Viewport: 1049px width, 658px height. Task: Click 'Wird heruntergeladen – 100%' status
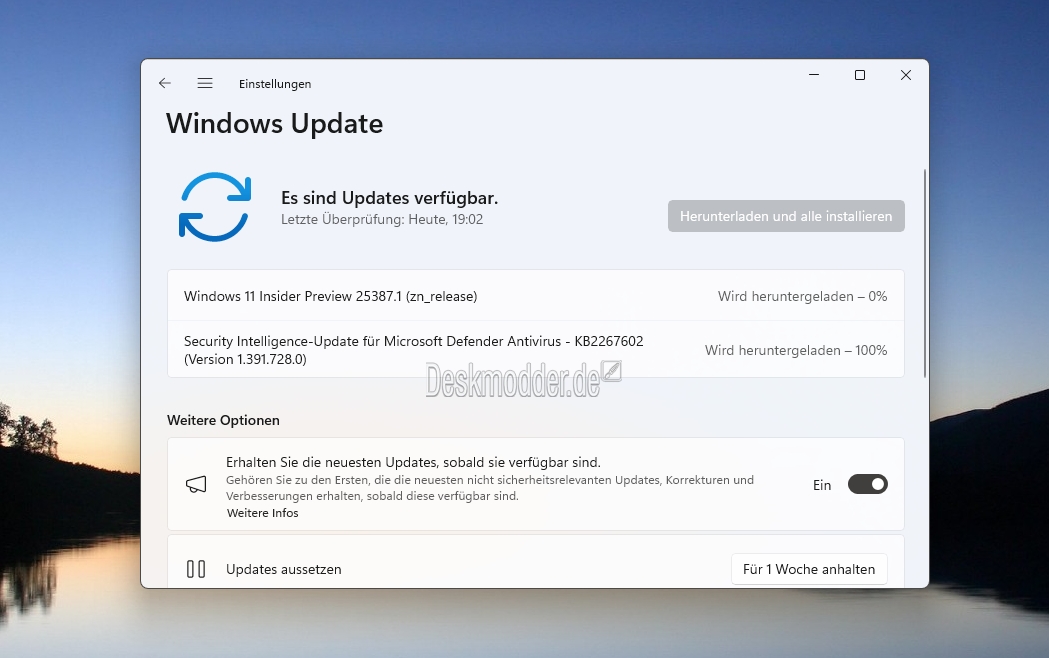(x=796, y=350)
